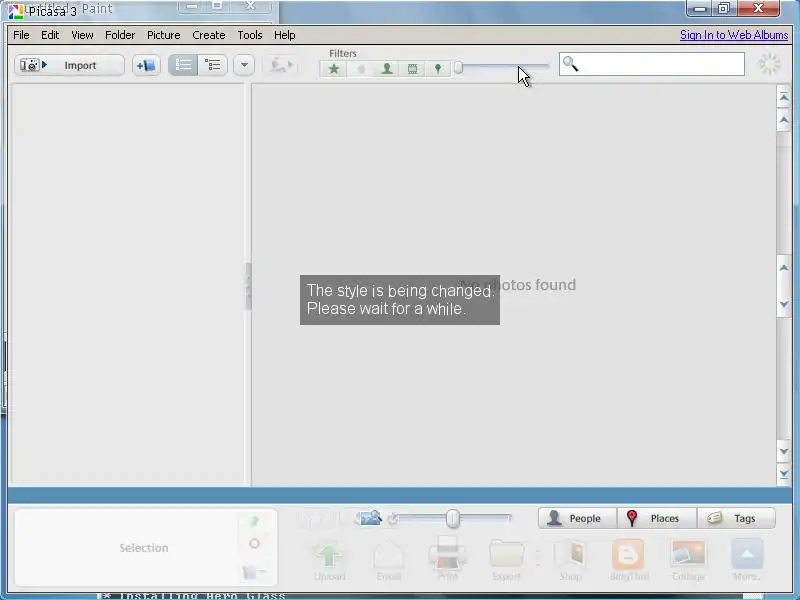Click the Picasa 3 logo icon in title bar
Image resolution: width=800 pixels, height=600 pixels.
[16, 11]
